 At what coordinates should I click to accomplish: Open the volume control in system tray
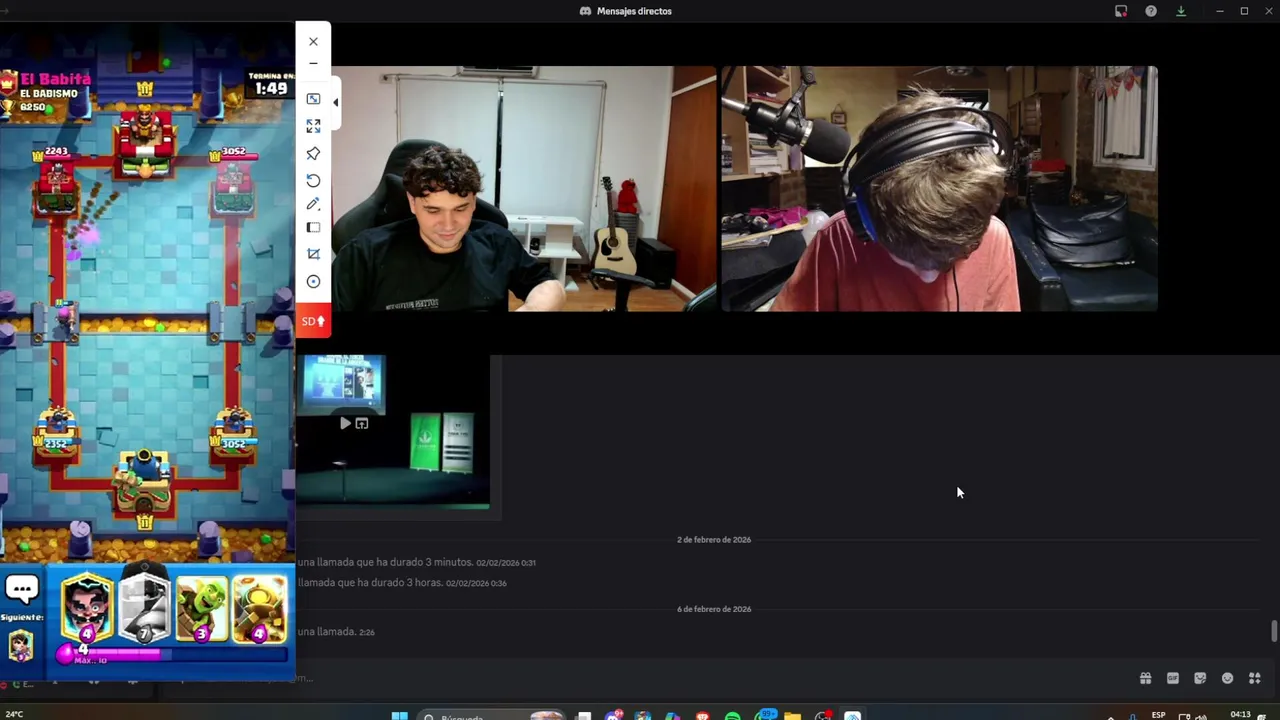pyautogui.click(x=1202, y=716)
